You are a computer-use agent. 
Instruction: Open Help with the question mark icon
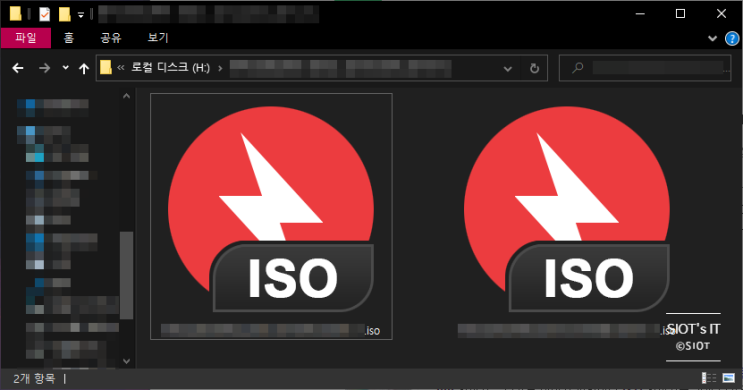coord(732,38)
